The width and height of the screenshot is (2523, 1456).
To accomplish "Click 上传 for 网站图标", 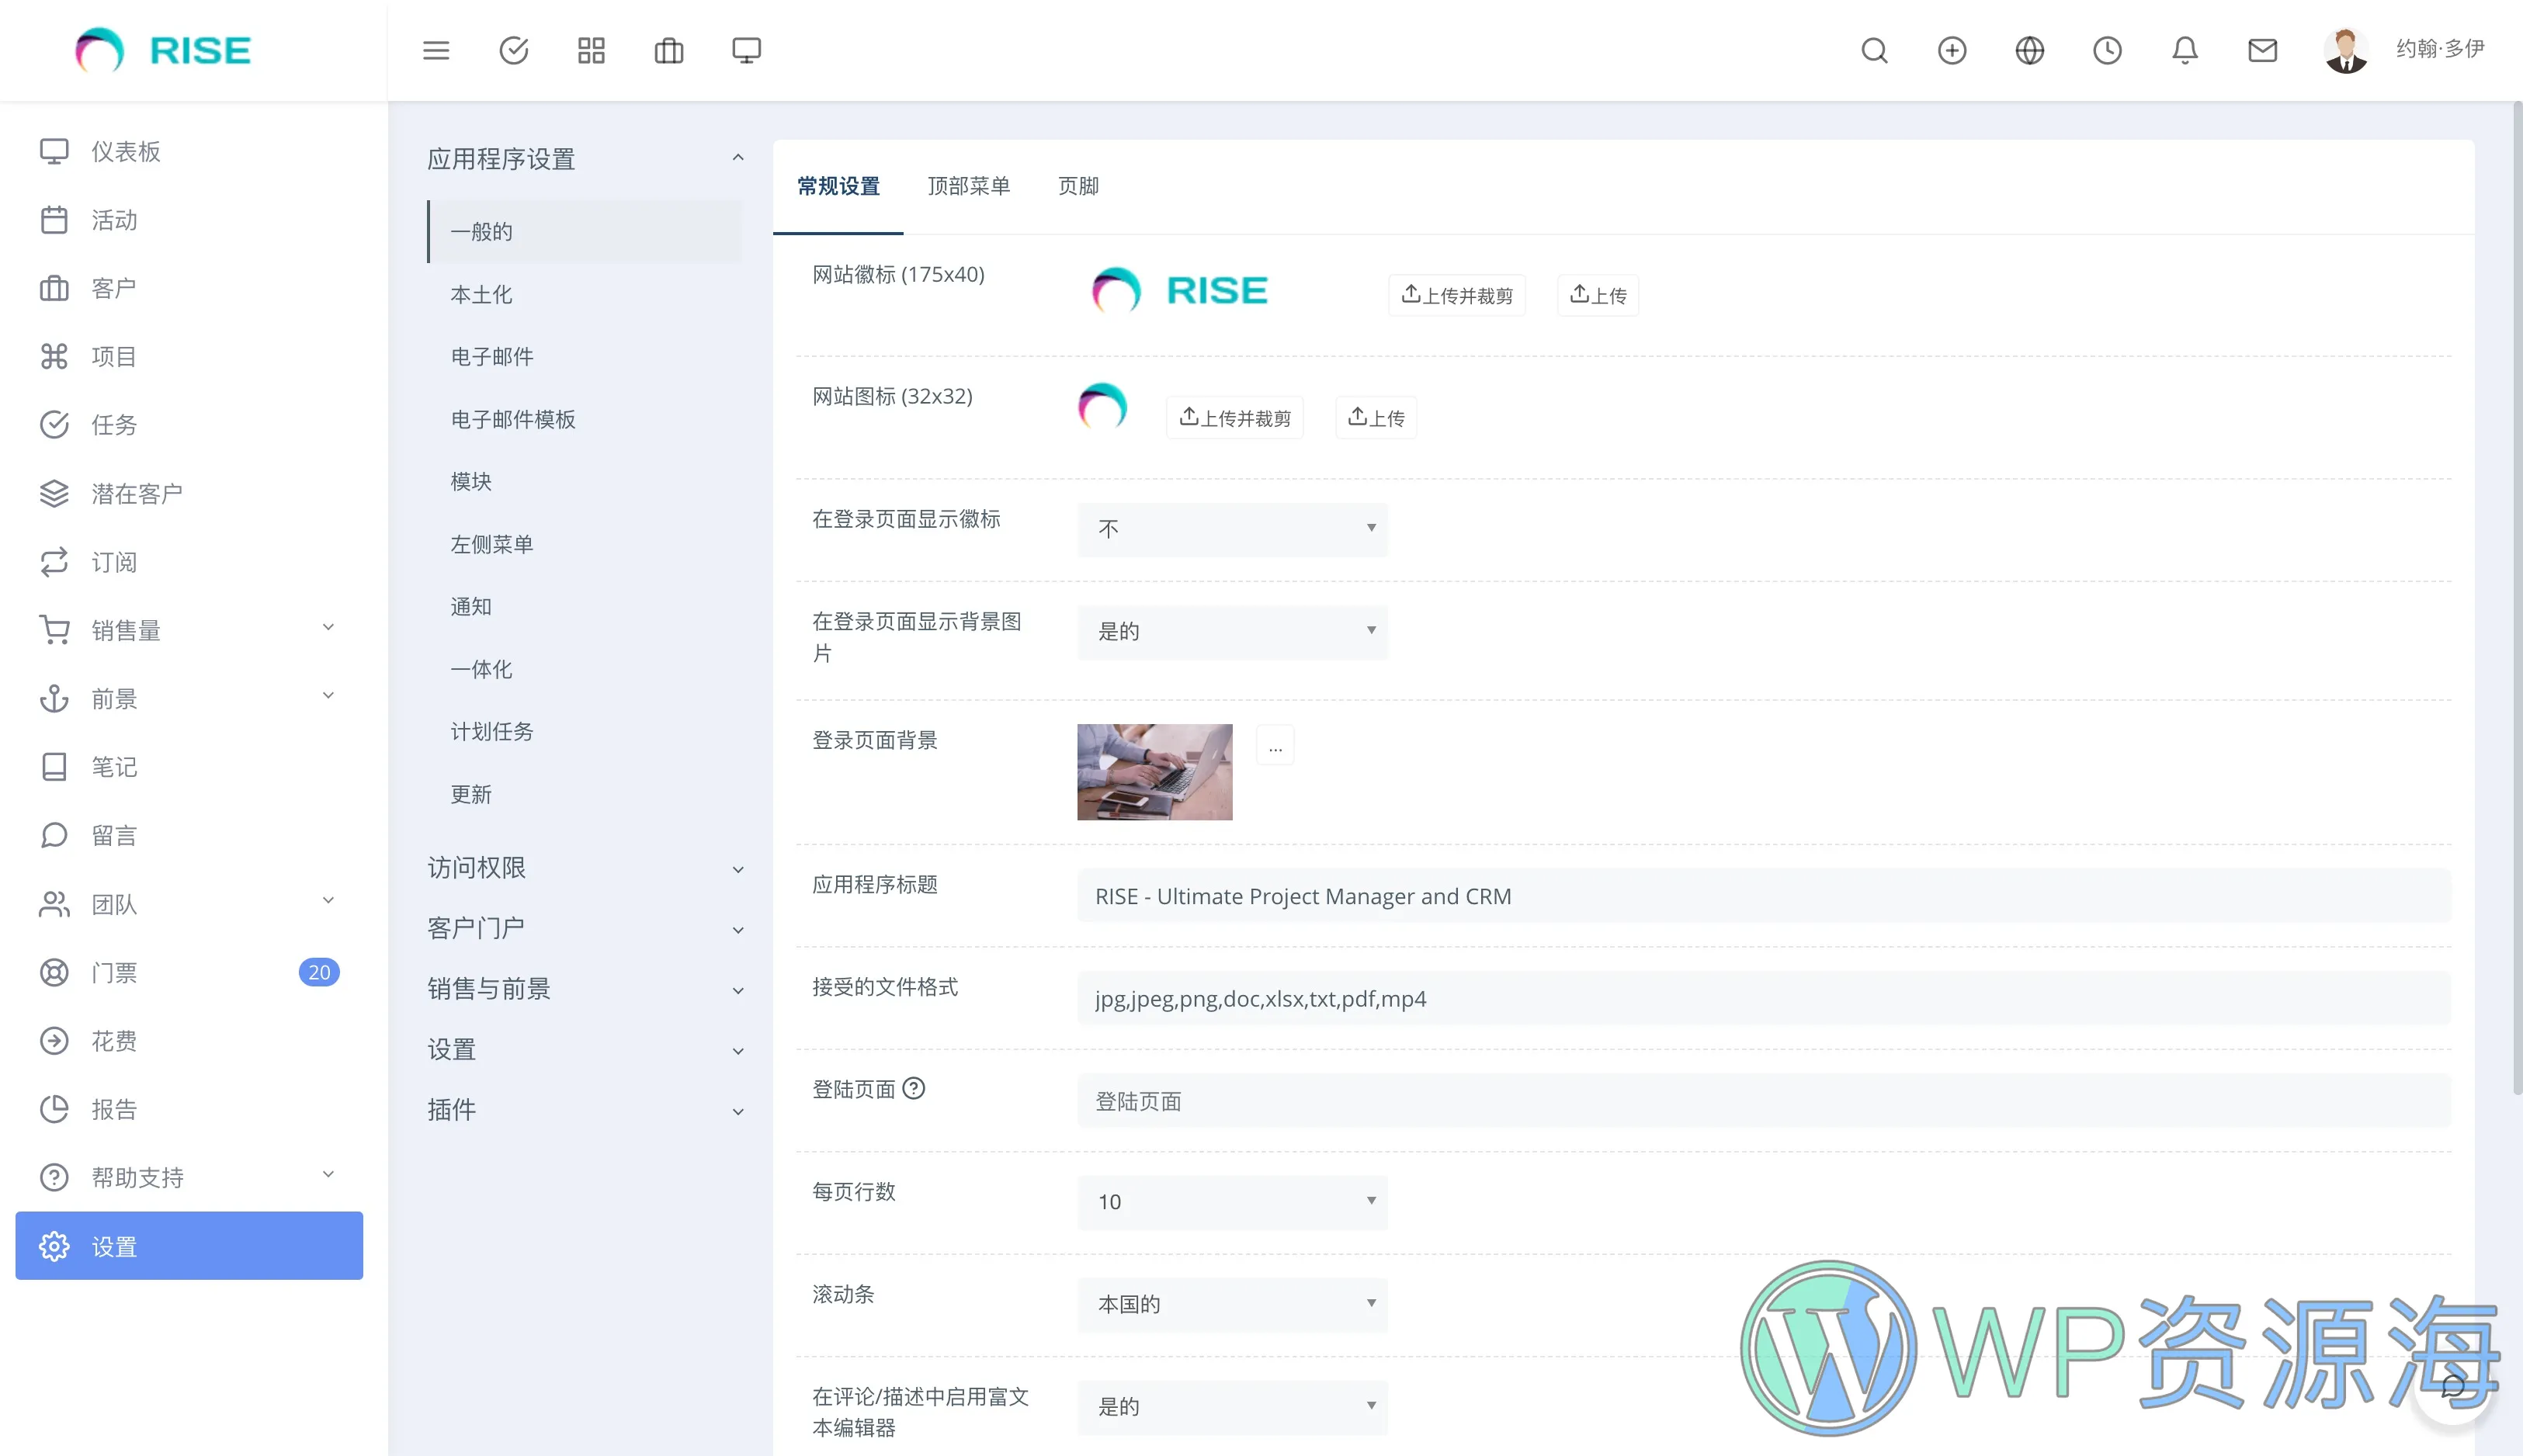I will (1376, 417).
